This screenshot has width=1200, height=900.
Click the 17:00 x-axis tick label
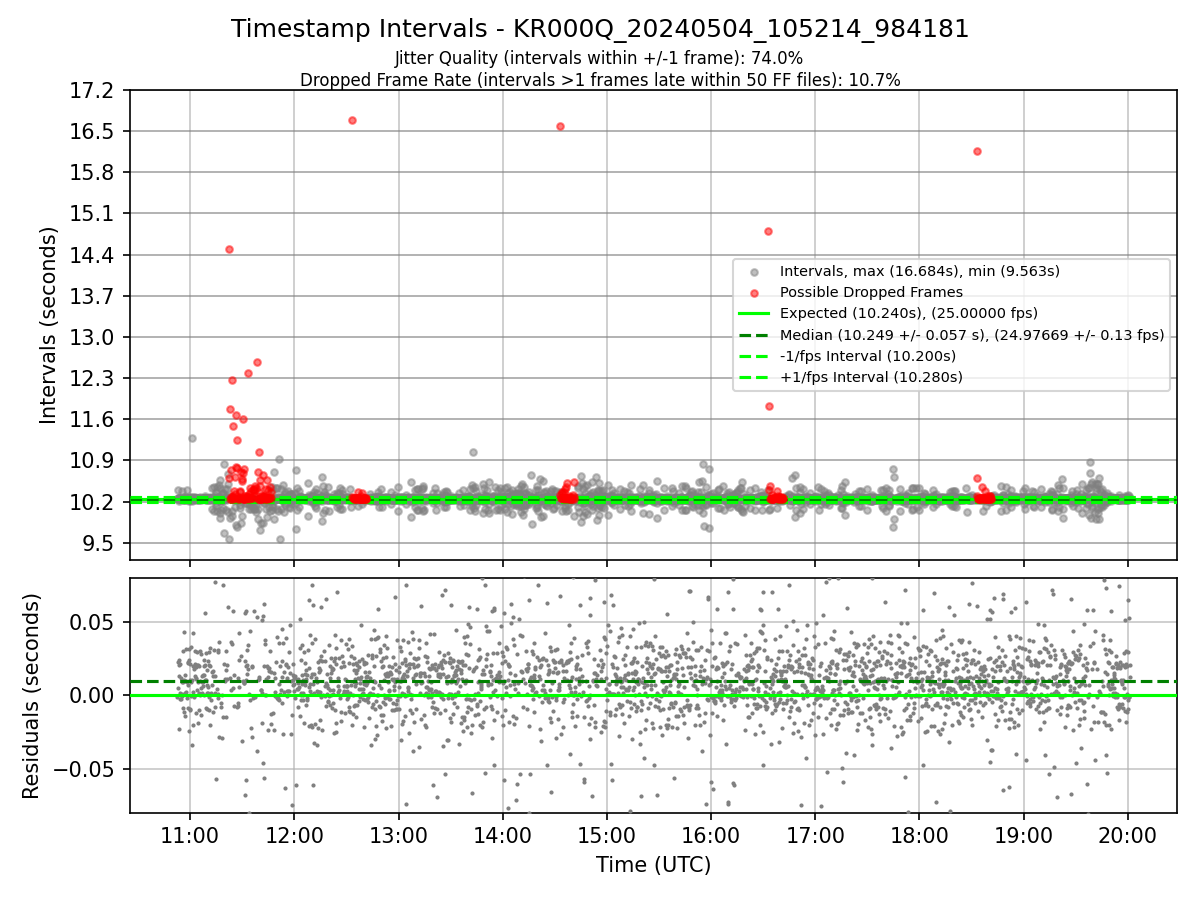(x=815, y=835)
